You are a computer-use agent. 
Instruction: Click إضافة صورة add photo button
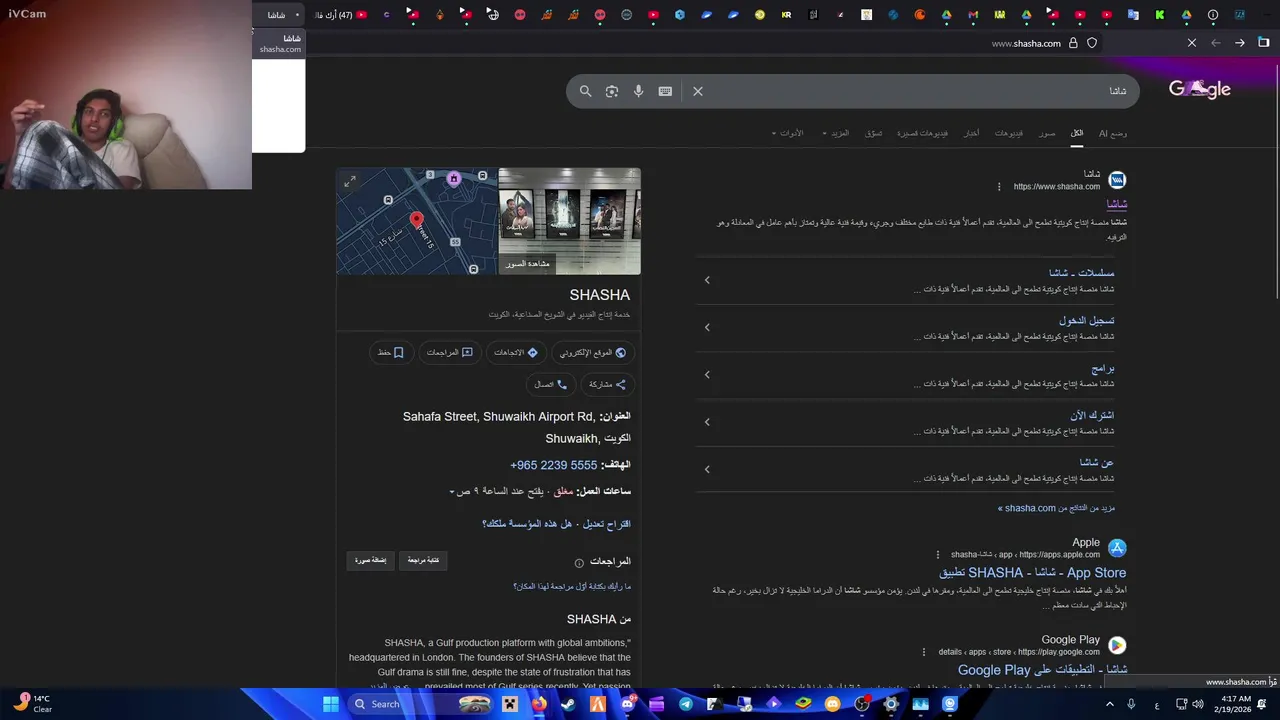[x=371, y=561]
